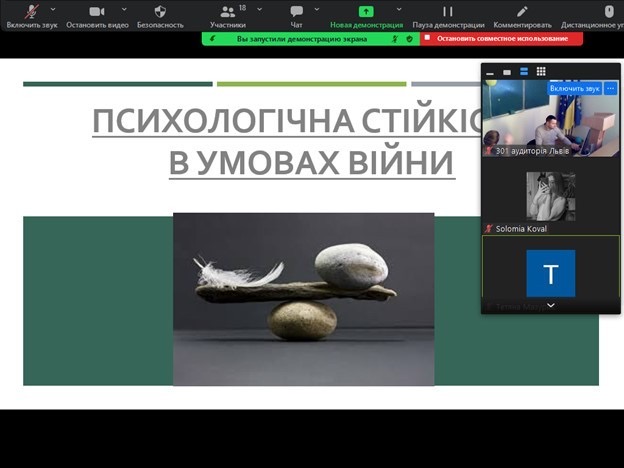The height and width of the screenshot is (468, 624).
Task: Open the Безопасность shield icon
Action: (160, 12)
